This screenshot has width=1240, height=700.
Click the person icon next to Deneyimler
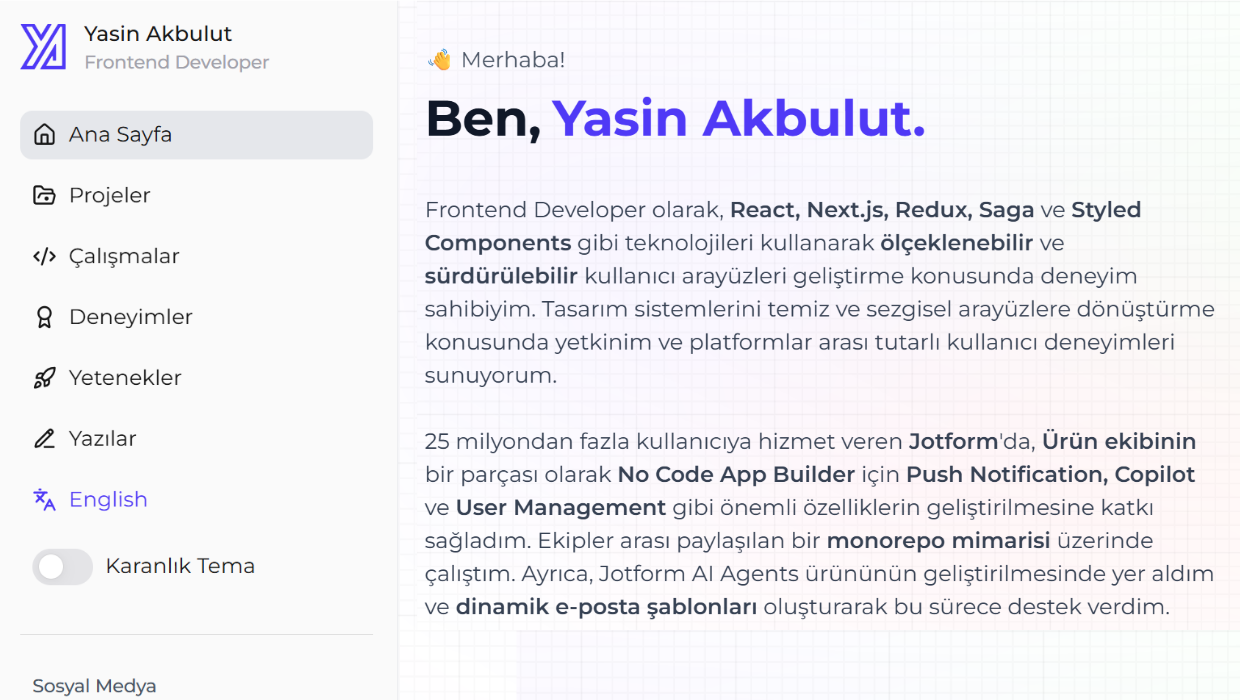point(45,317)
